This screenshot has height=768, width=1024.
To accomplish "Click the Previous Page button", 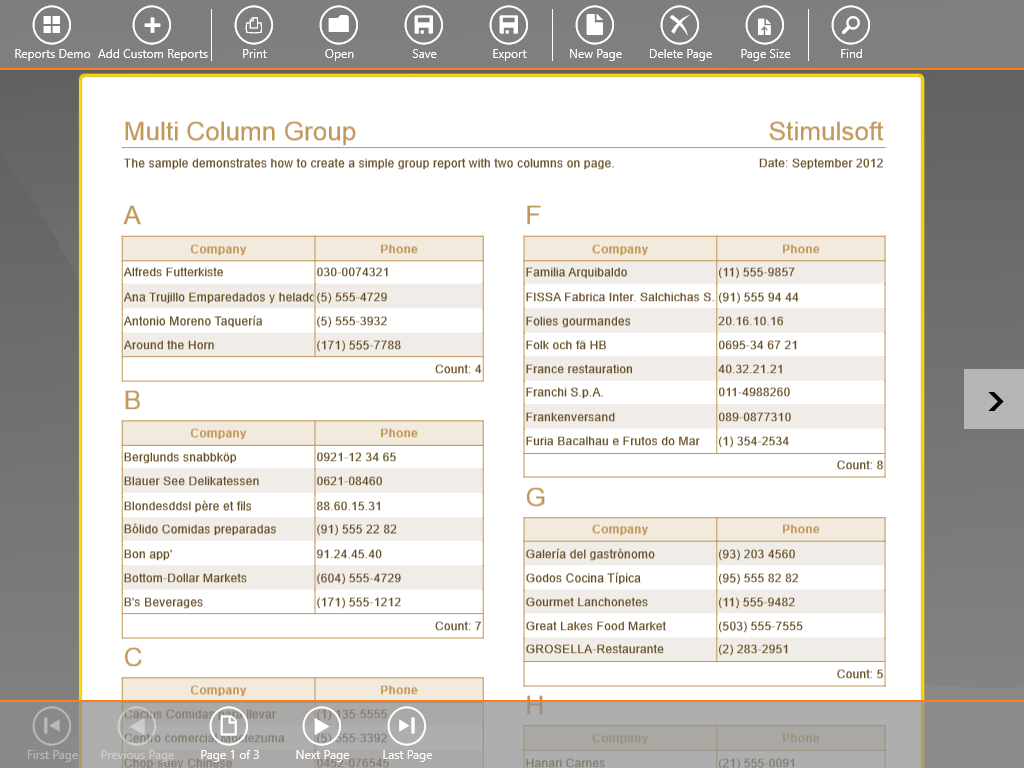I will (137, 726).
